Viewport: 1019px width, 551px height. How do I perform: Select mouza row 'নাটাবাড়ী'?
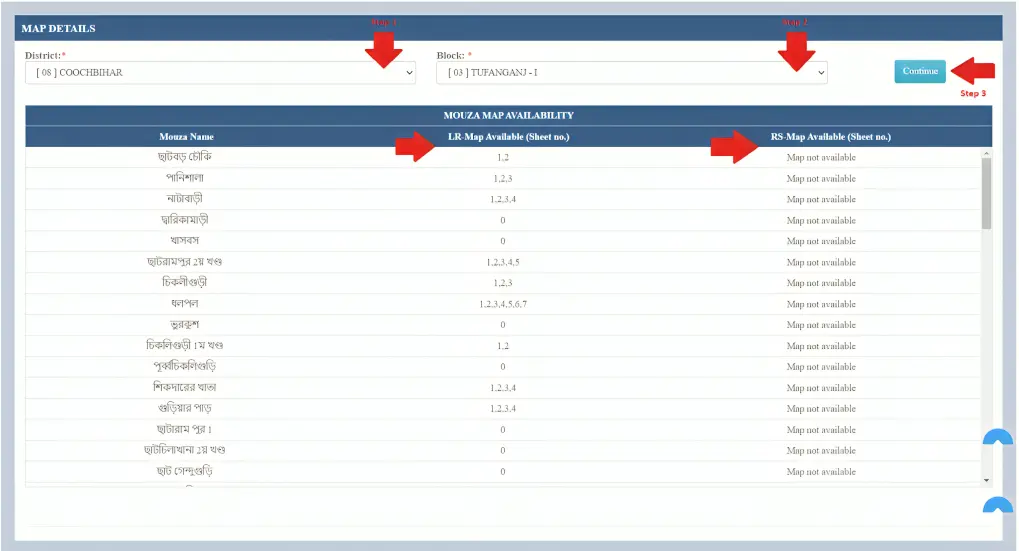tap(502, 199)
